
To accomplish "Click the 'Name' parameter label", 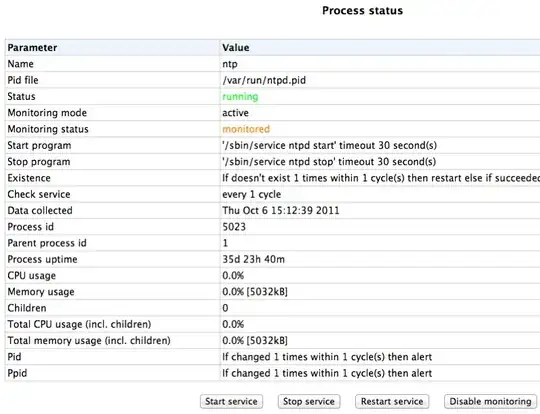I will 21,64.
